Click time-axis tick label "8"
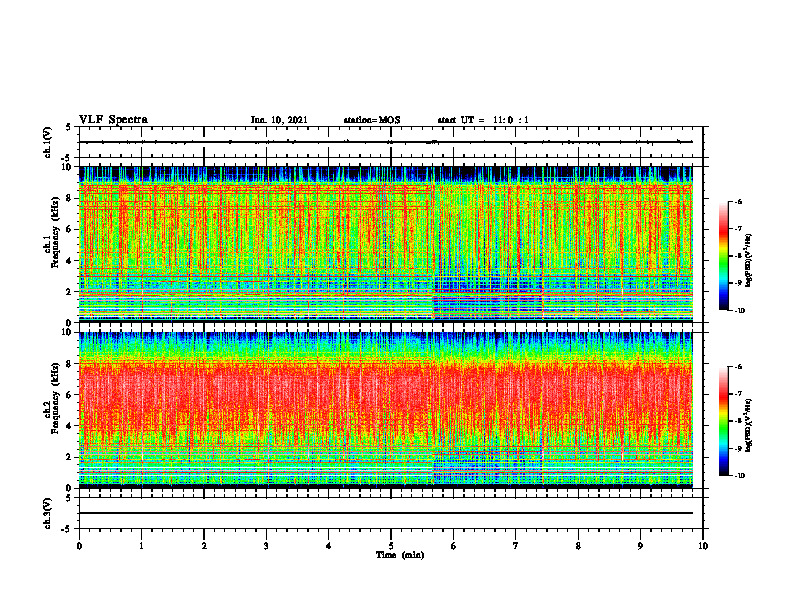Viewport: 792px width, 612px height. [578, 546]
